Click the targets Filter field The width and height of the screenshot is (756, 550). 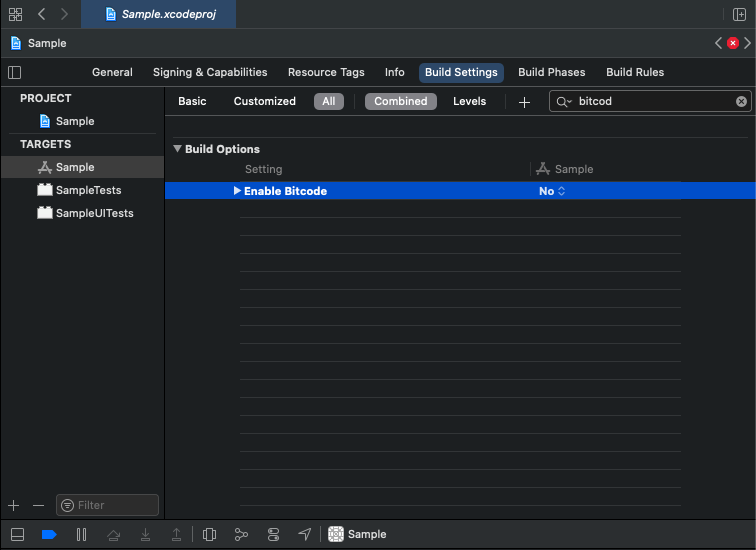[108, 505]
